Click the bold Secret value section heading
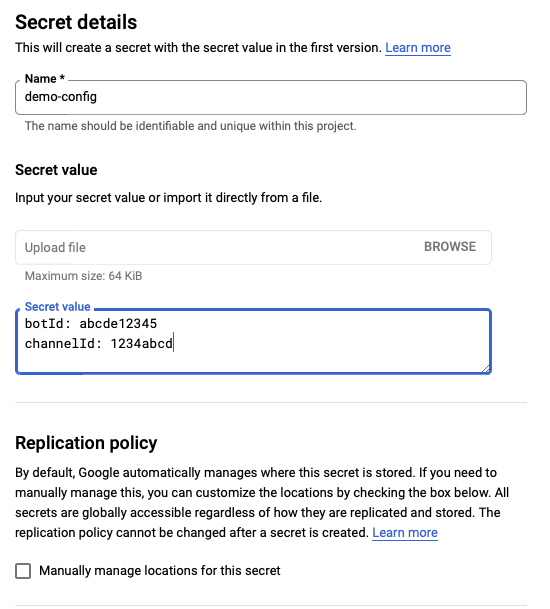 [56, 170]
